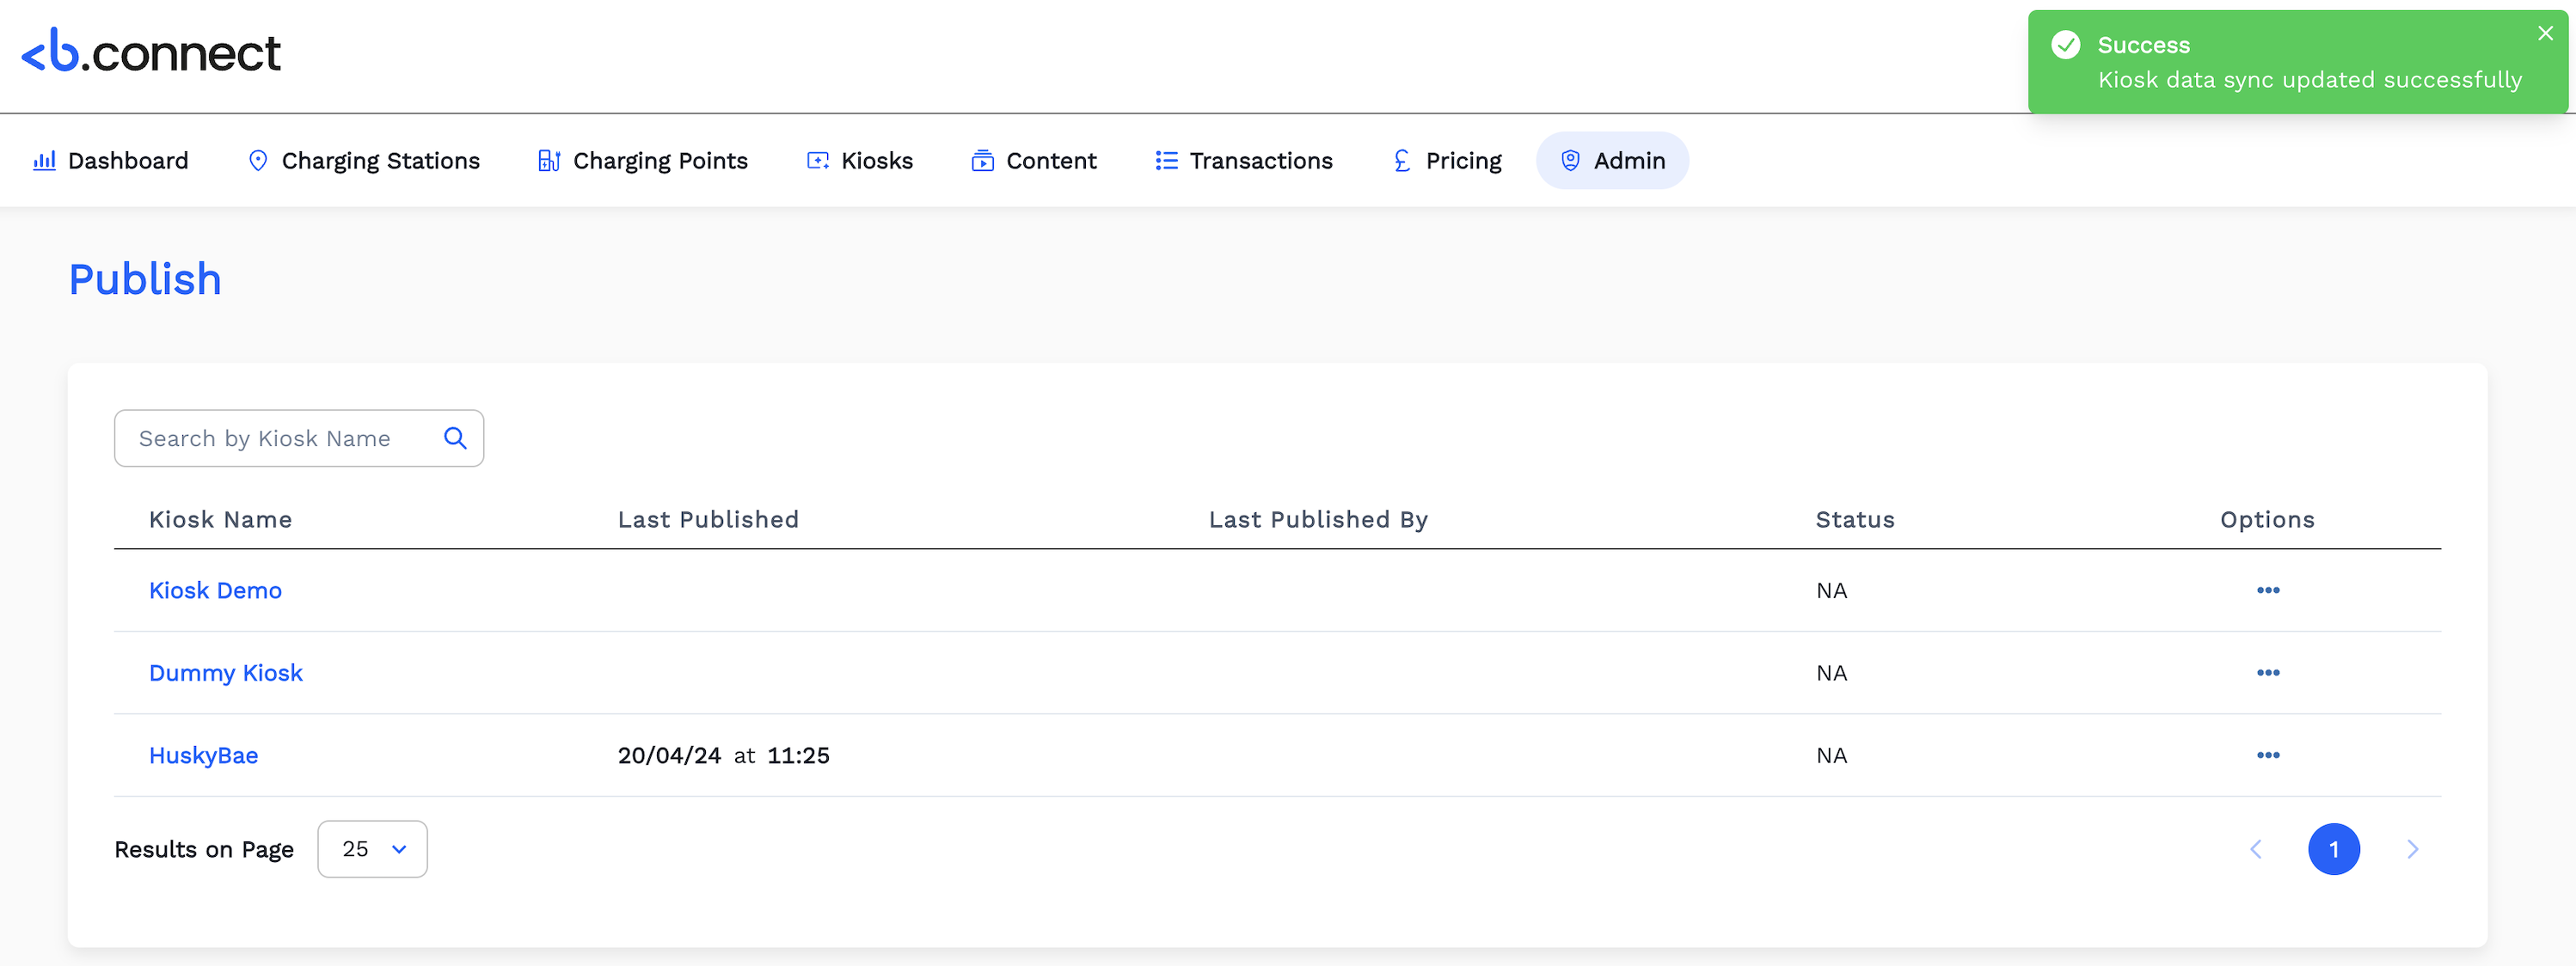Select the Dashboard bar chart icon
This screenshot has height=966, width=2576.
coord(45,160)
